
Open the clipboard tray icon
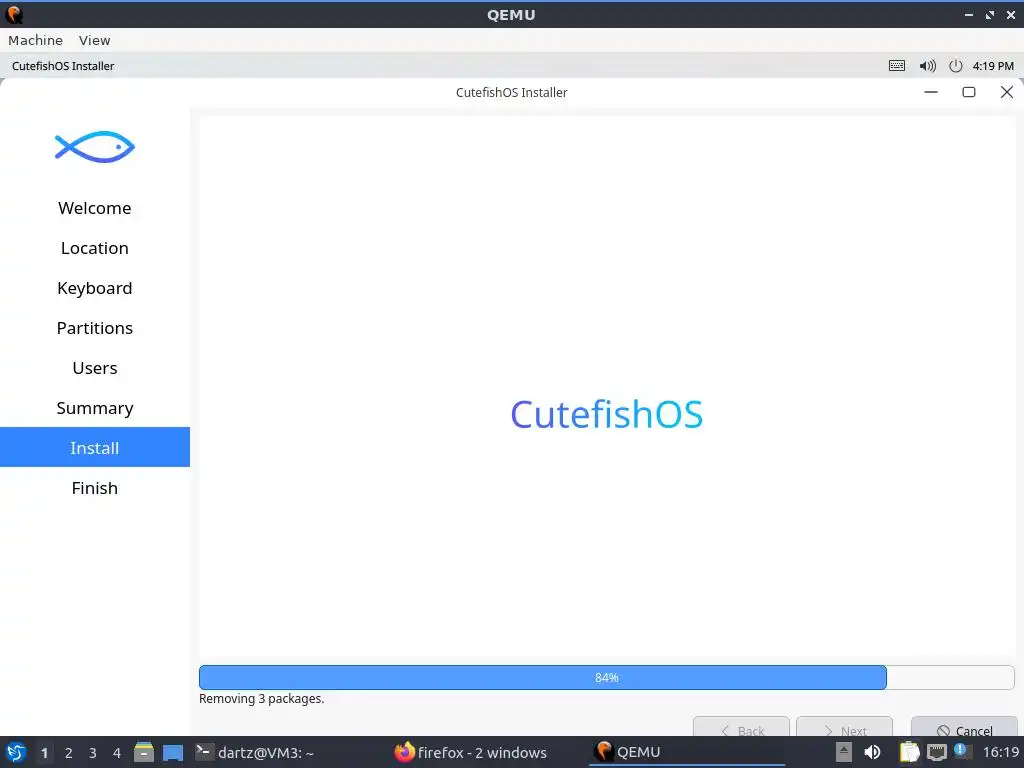909,752
